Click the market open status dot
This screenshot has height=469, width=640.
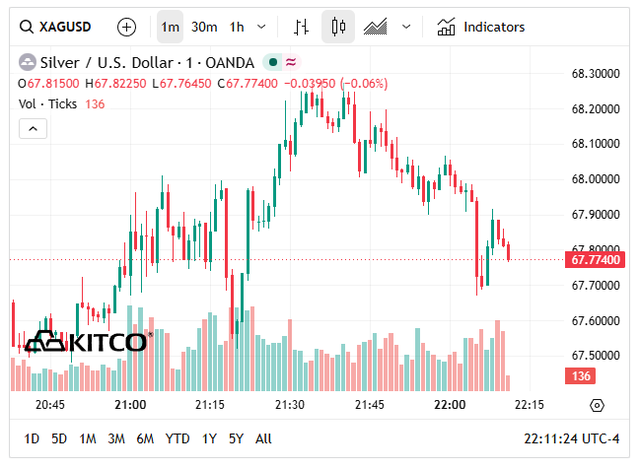(x=273, y=62)
